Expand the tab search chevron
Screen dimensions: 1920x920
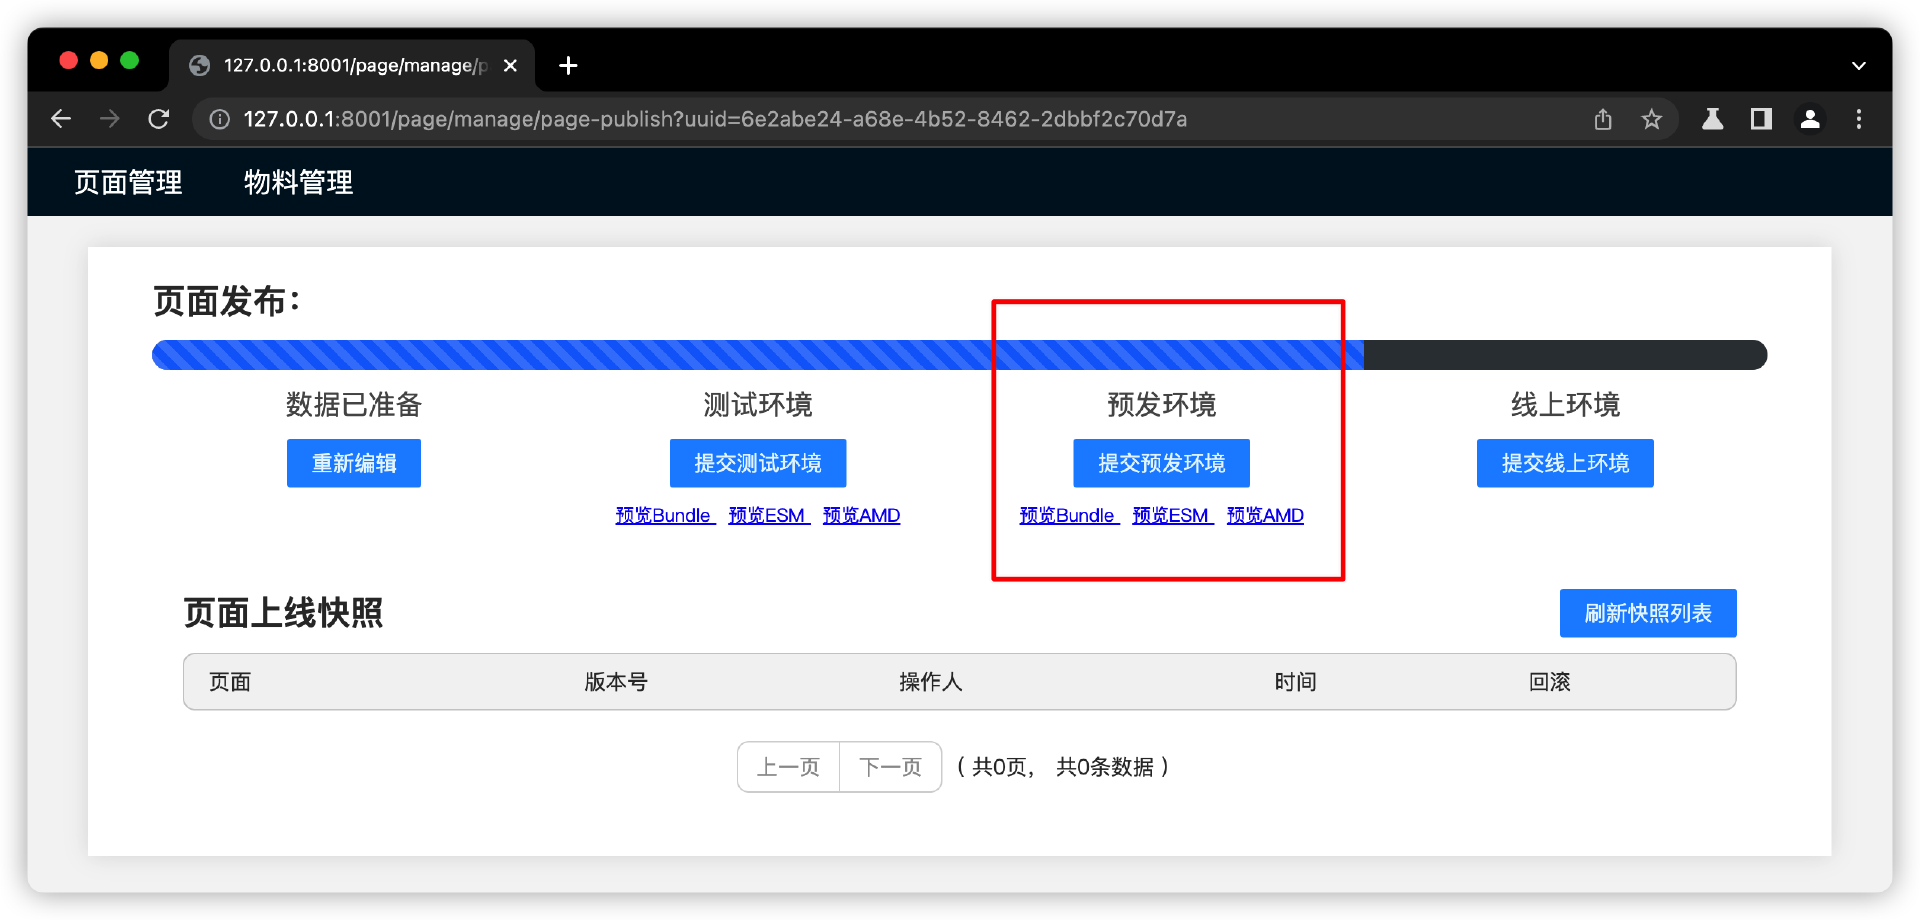pos(1858,65)
